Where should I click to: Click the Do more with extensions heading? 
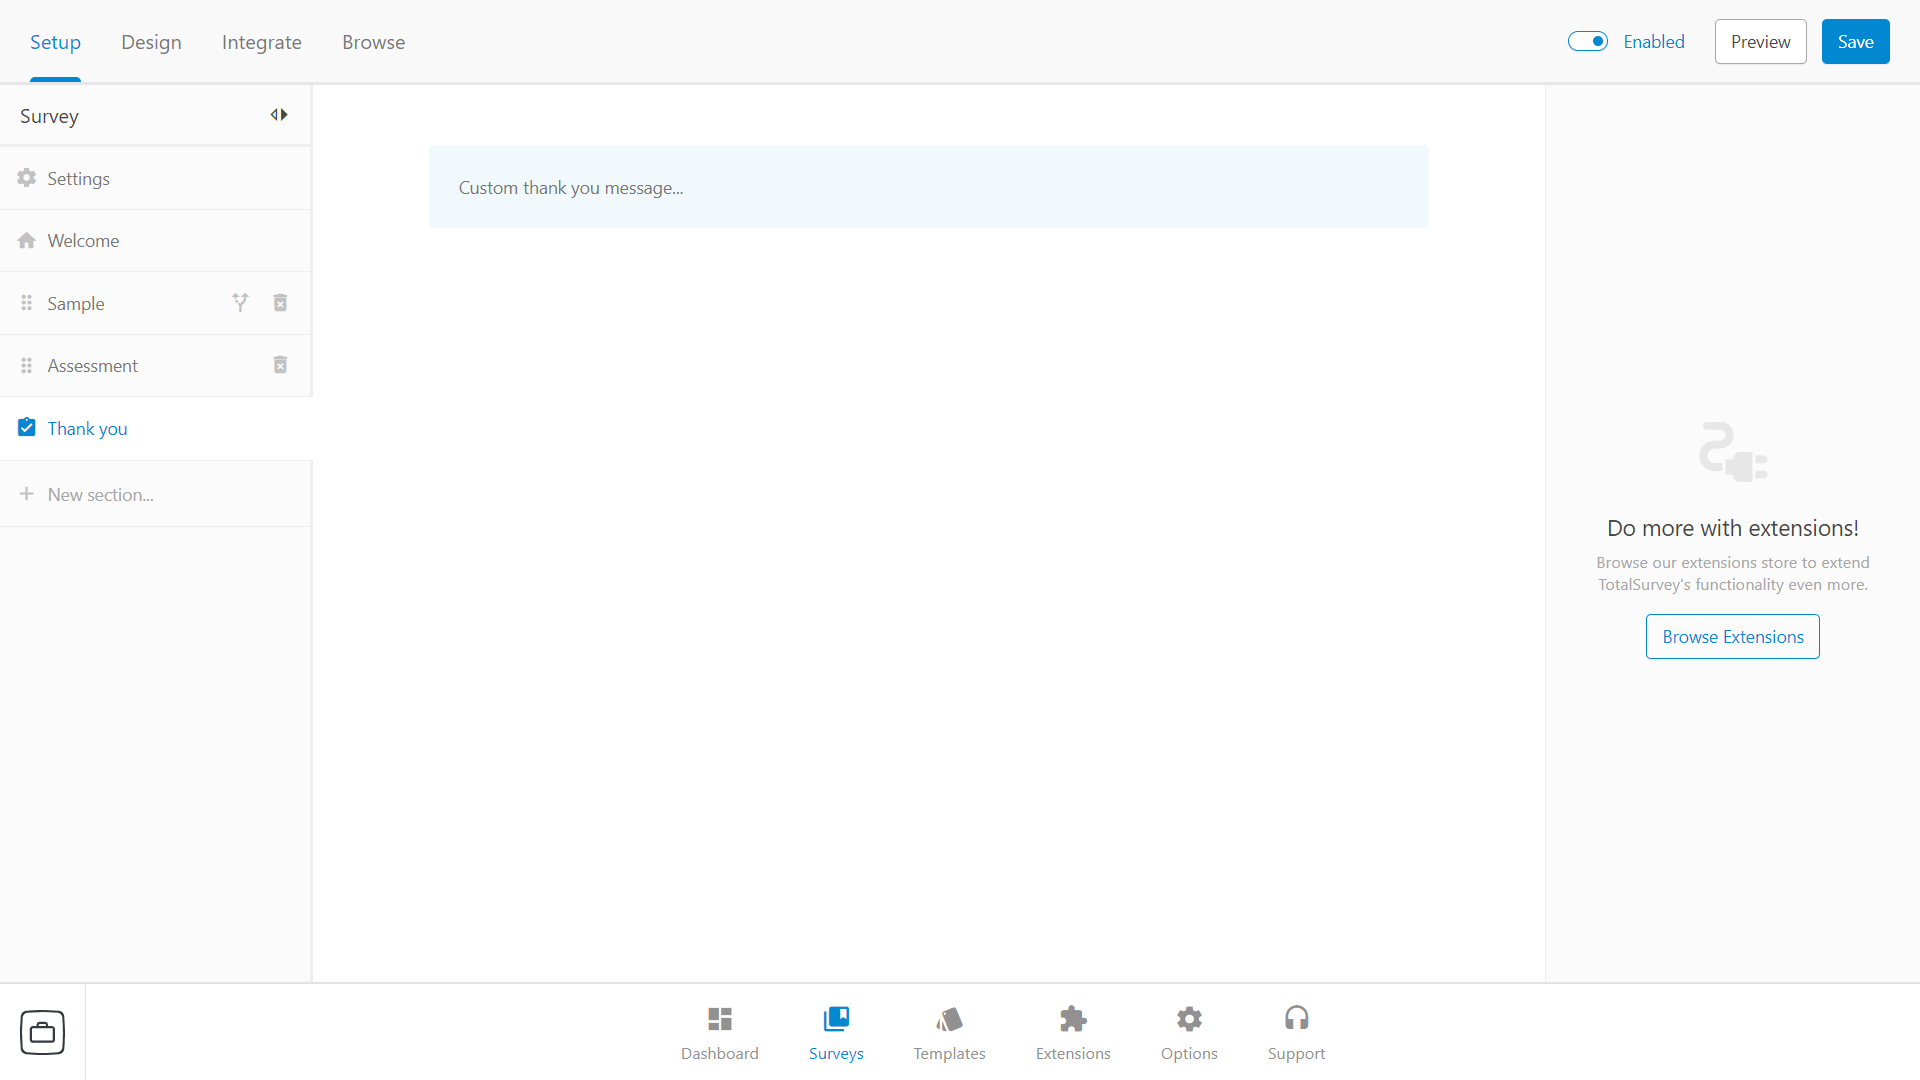coord(1732,528)
